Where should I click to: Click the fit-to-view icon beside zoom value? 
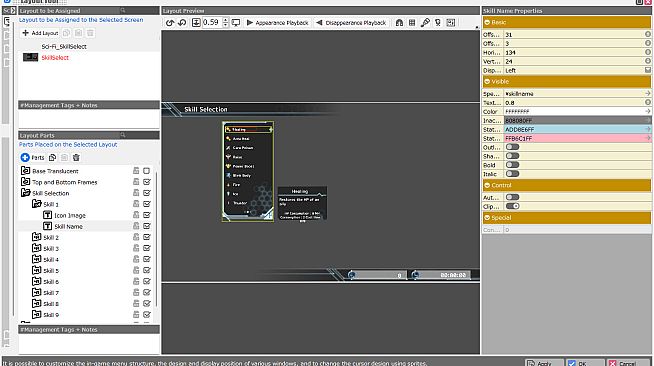[x=196, y=23]
